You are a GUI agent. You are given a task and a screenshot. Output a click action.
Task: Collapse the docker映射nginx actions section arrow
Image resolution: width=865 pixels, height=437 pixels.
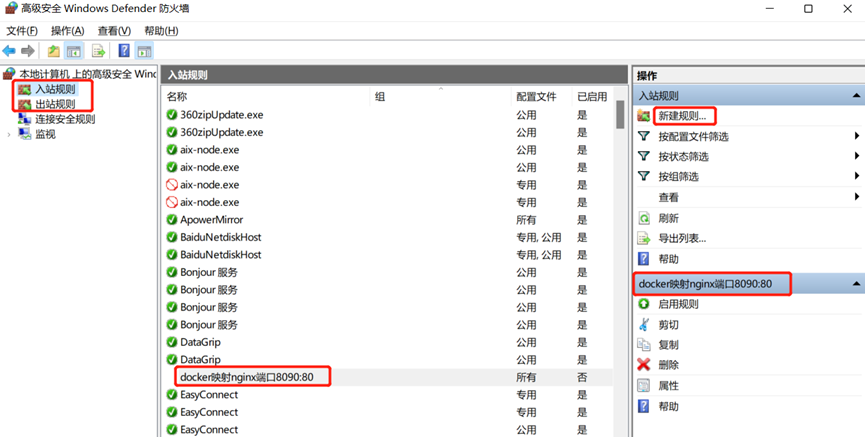856,284
